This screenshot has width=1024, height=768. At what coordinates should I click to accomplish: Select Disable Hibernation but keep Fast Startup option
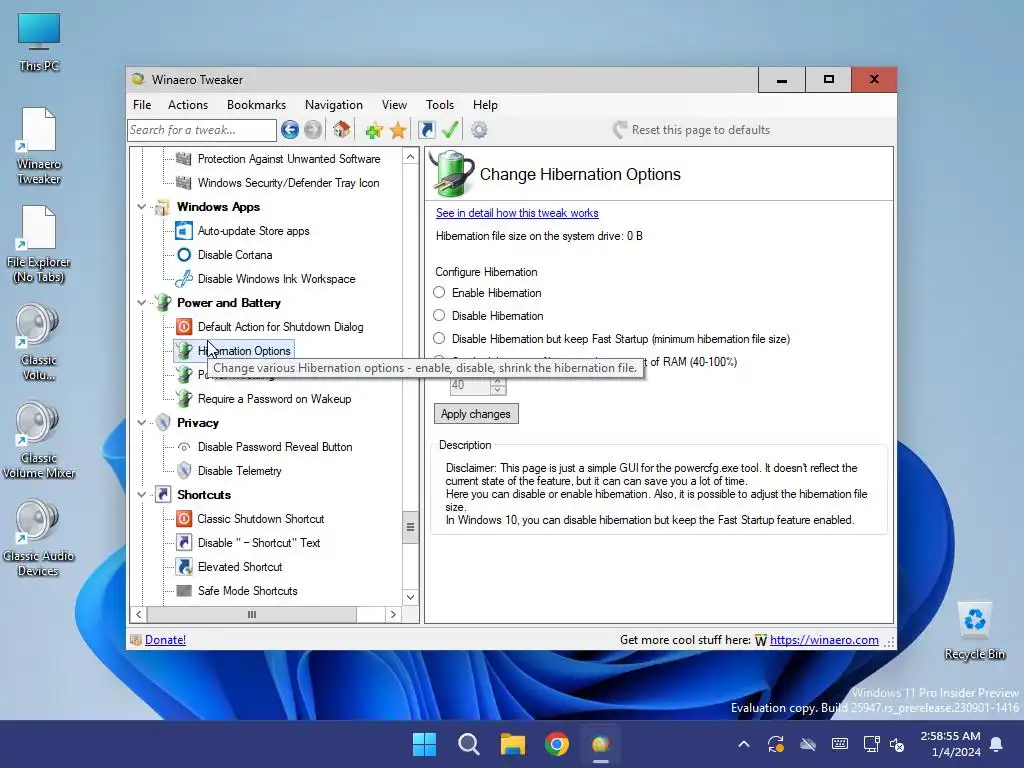440,338
